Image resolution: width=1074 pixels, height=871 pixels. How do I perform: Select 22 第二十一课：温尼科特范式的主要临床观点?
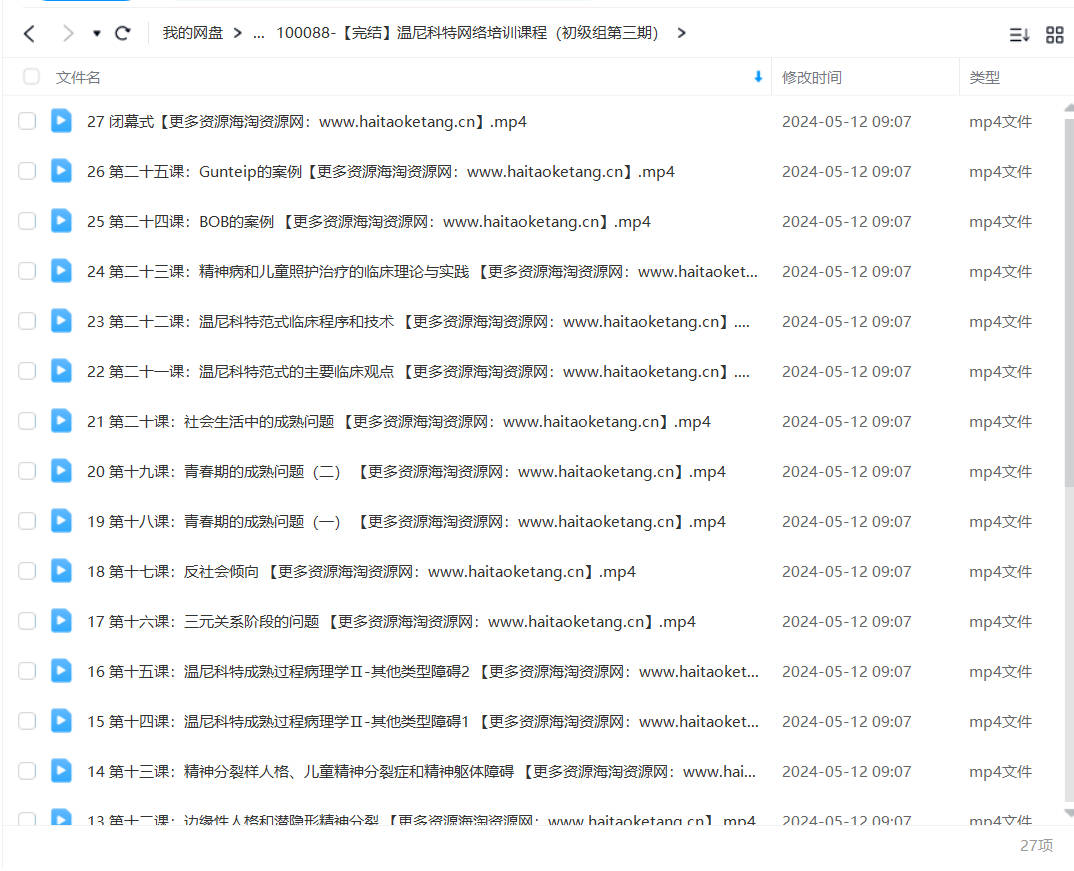418,372
